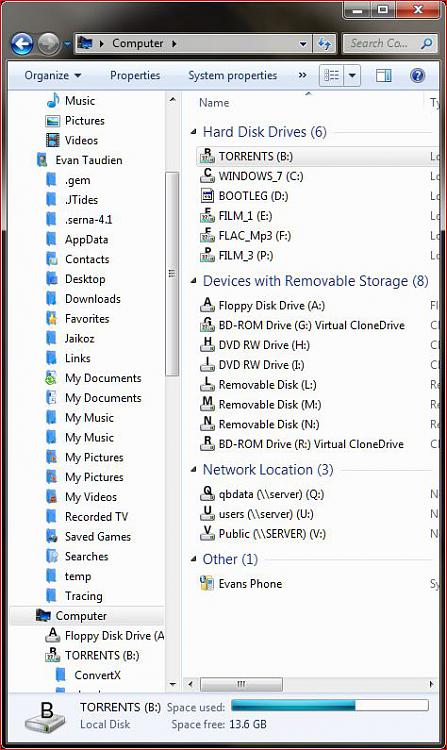
Task: Open the ConvertX folder
Action: (x=98, y=675)
